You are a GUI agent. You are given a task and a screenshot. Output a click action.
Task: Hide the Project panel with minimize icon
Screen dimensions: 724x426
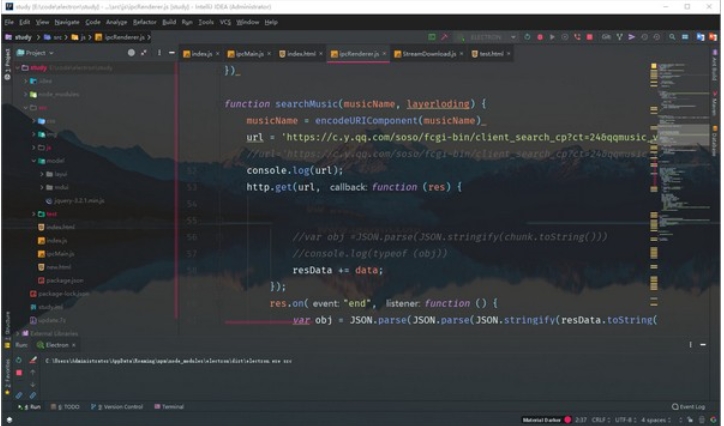click(x=172, y=53)
